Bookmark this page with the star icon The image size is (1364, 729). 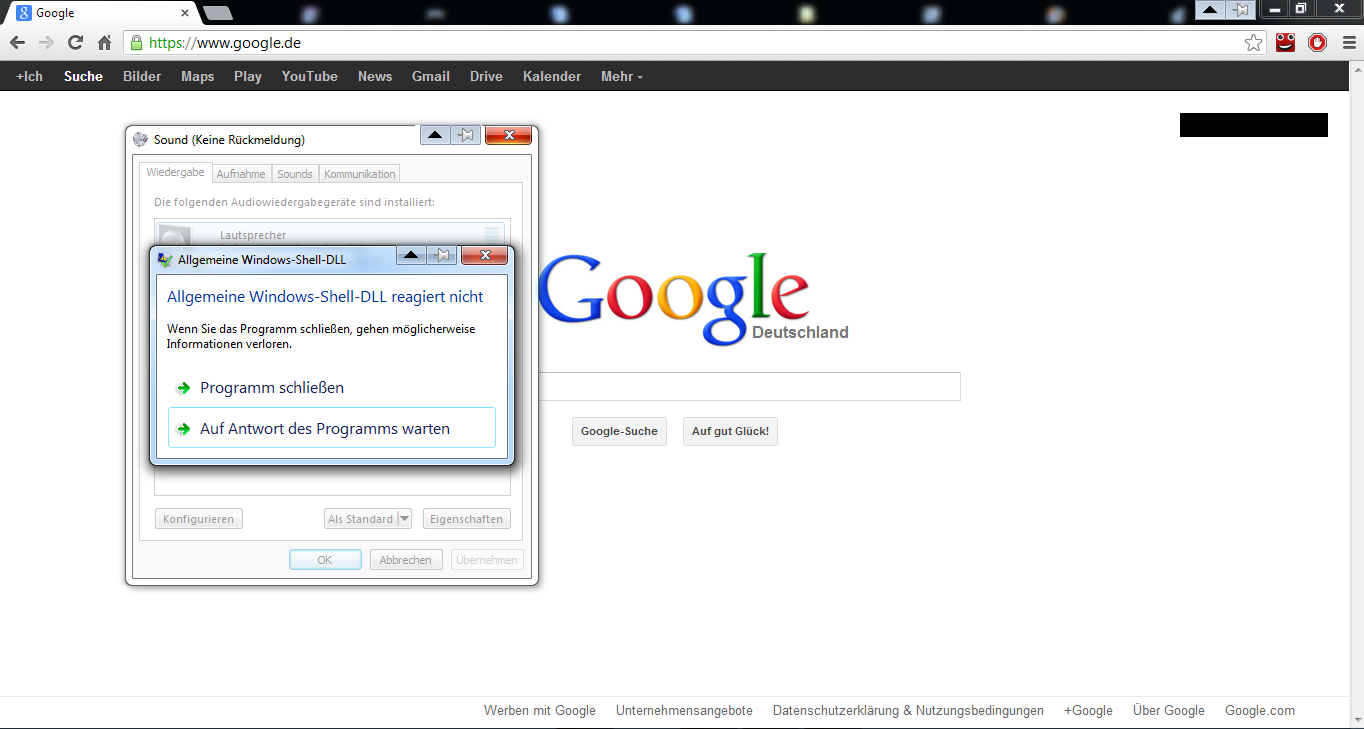coord(1253,43)
